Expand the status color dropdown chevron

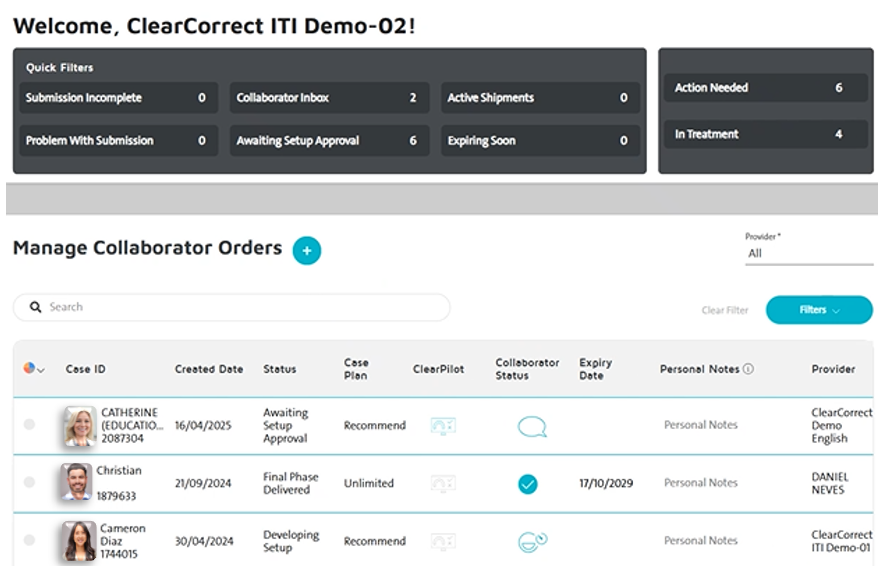click(41, 370)
